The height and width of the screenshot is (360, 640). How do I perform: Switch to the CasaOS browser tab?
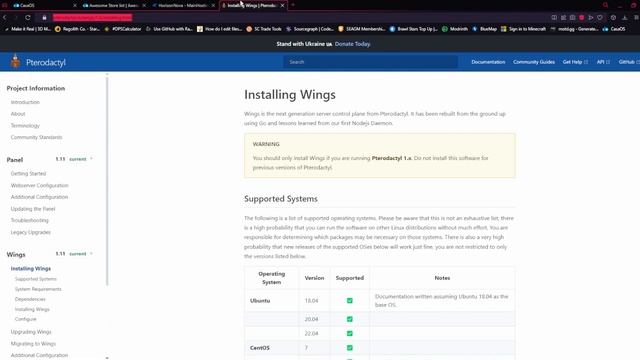[x=45, y=5]
